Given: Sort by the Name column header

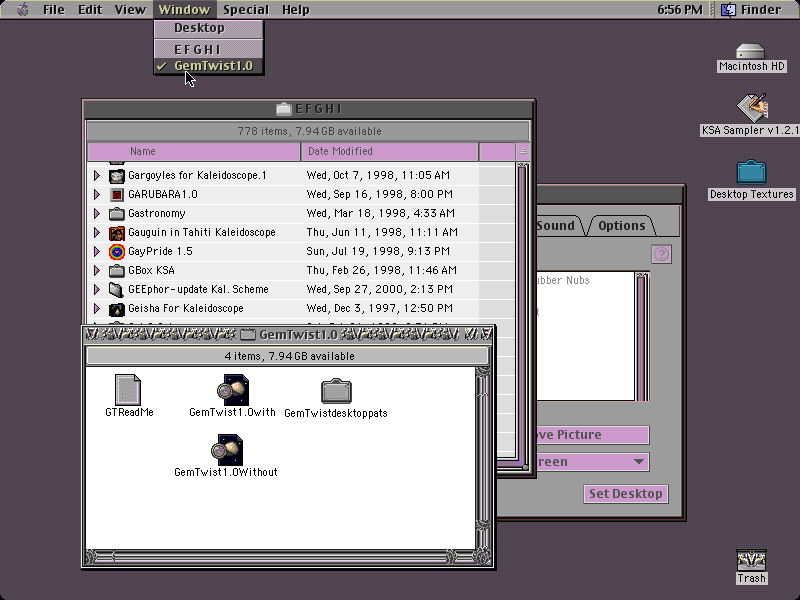Looking at the screenshot, I should pyautogui.click(x=194, y=151).
